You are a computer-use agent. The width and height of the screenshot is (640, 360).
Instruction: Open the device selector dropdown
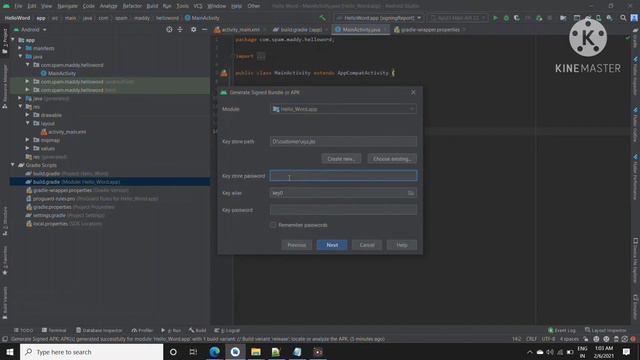[458, 18]
